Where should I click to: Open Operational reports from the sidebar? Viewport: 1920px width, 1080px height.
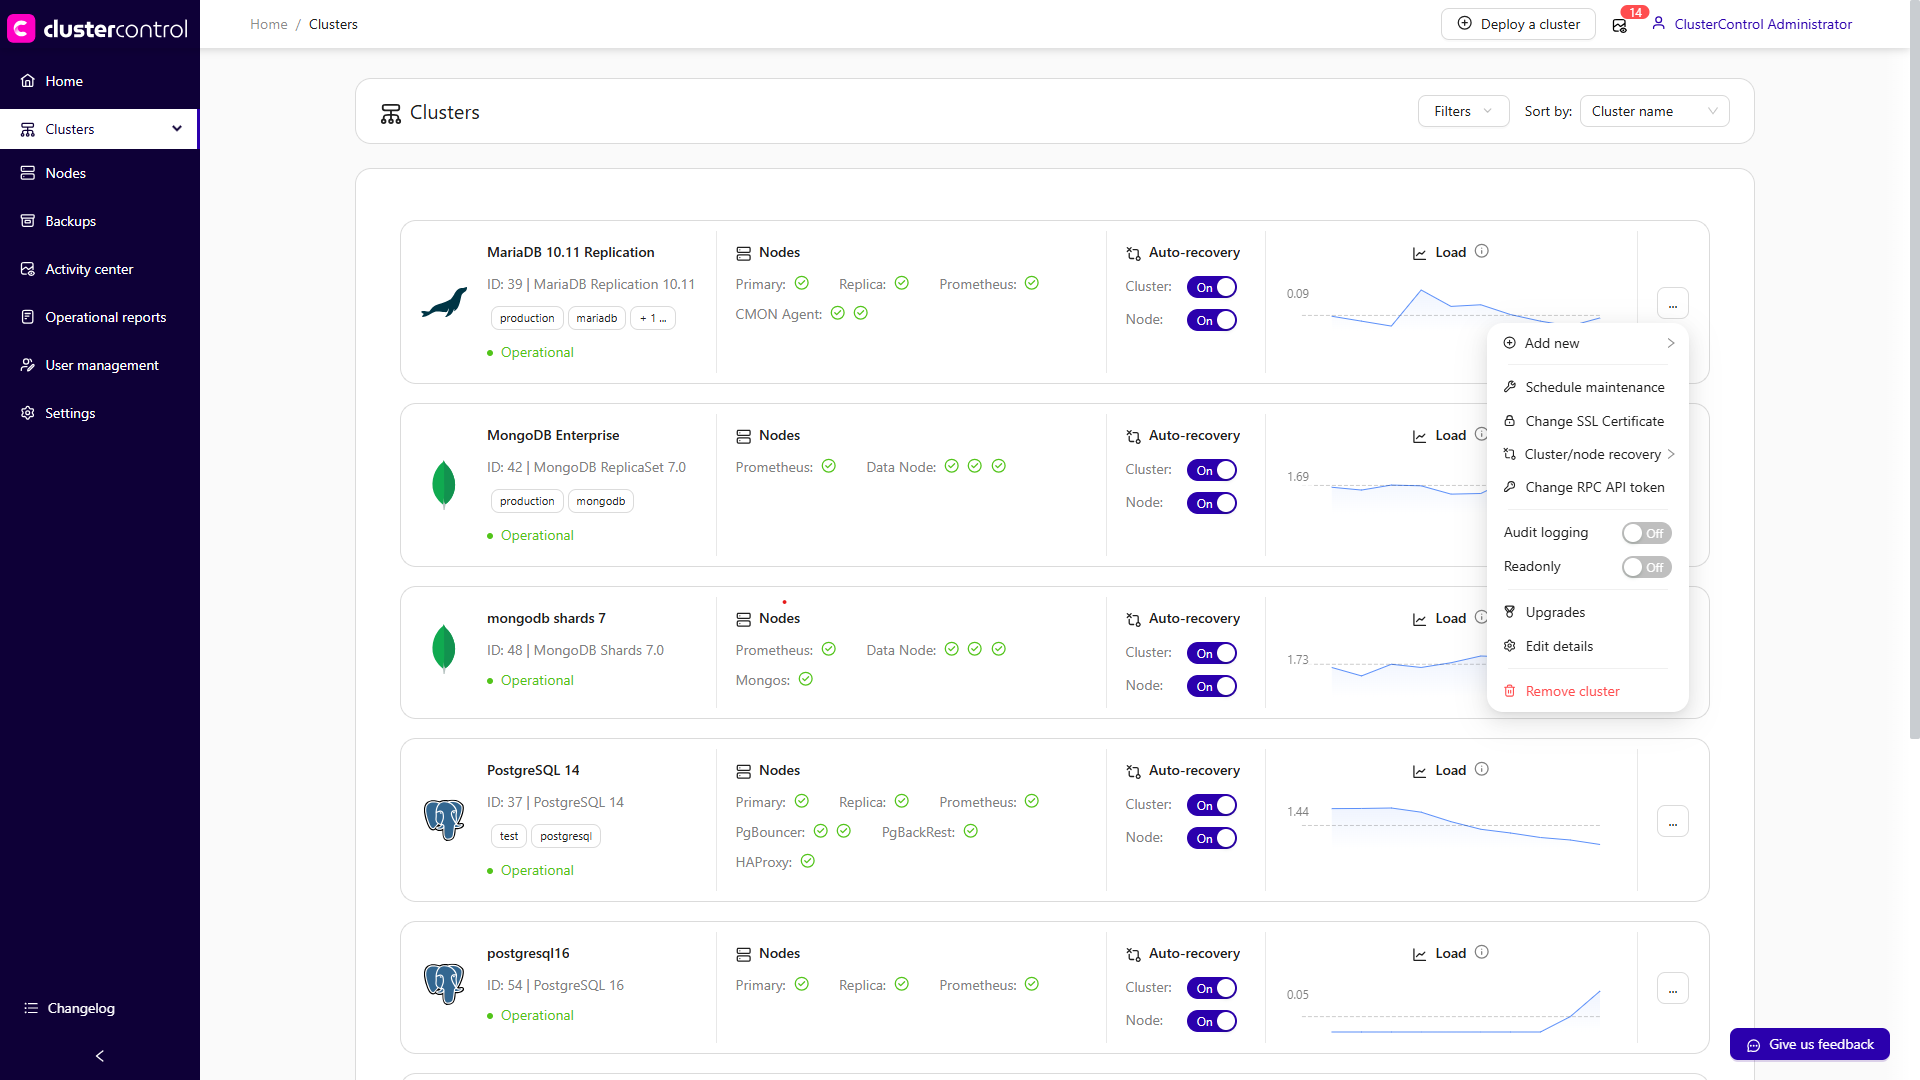(x=28, y=317)
